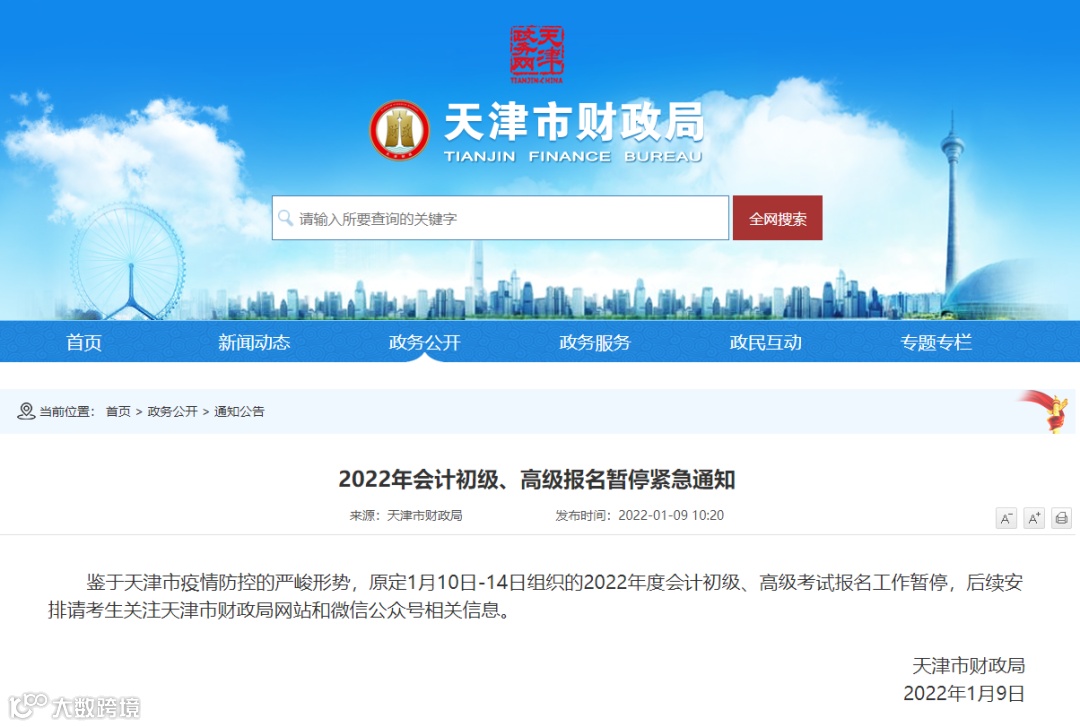The width and height of the screenshot is (1080, 727).
Task: Open the 新闻动态 navigation tab
Action: click(x=254, y=342)
